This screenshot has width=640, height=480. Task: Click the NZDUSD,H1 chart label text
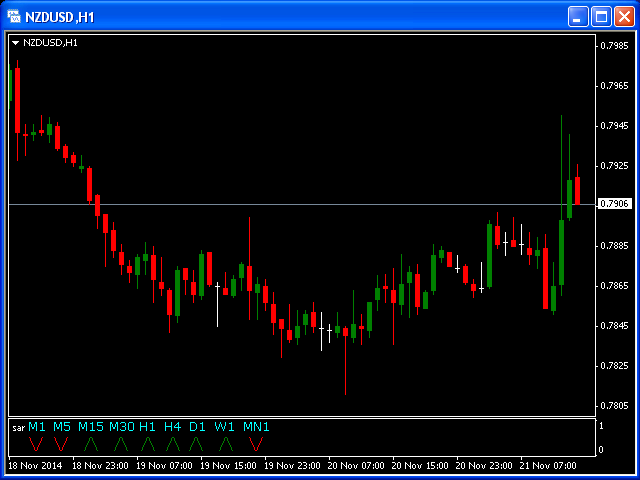click(x=50, y=43)
